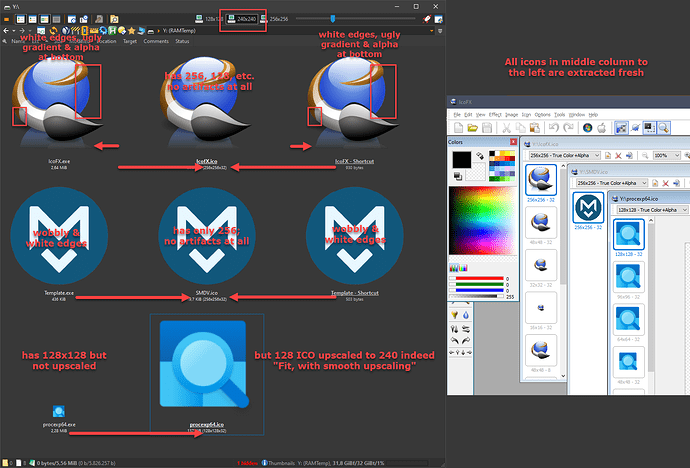Expand the address bar dropdown arrow
This screenshot has height=468, width=690.
point(432,31)
